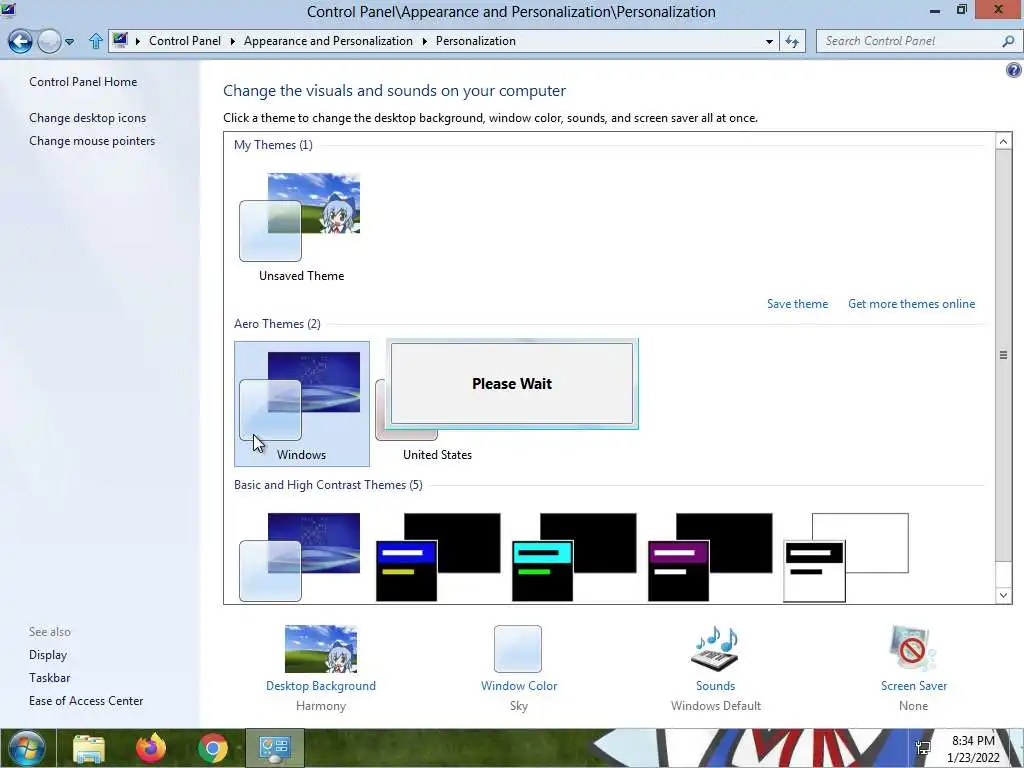The height and width of the screenshot is (768, 1024).
Task: Click the theme list scrollbar thumb
Action: (x=1003, y=355)
